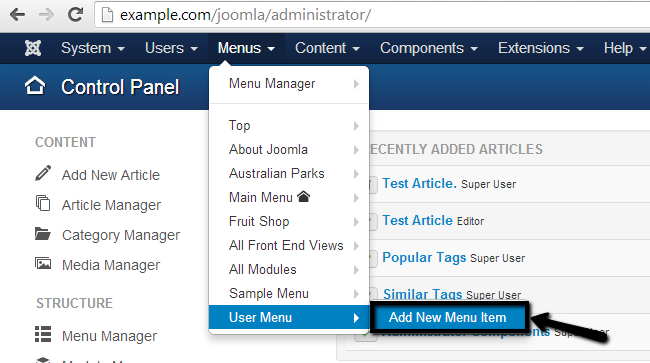Click the address bar URL field
This screenshot has height=363, width=650.
(x=373, y=15)
